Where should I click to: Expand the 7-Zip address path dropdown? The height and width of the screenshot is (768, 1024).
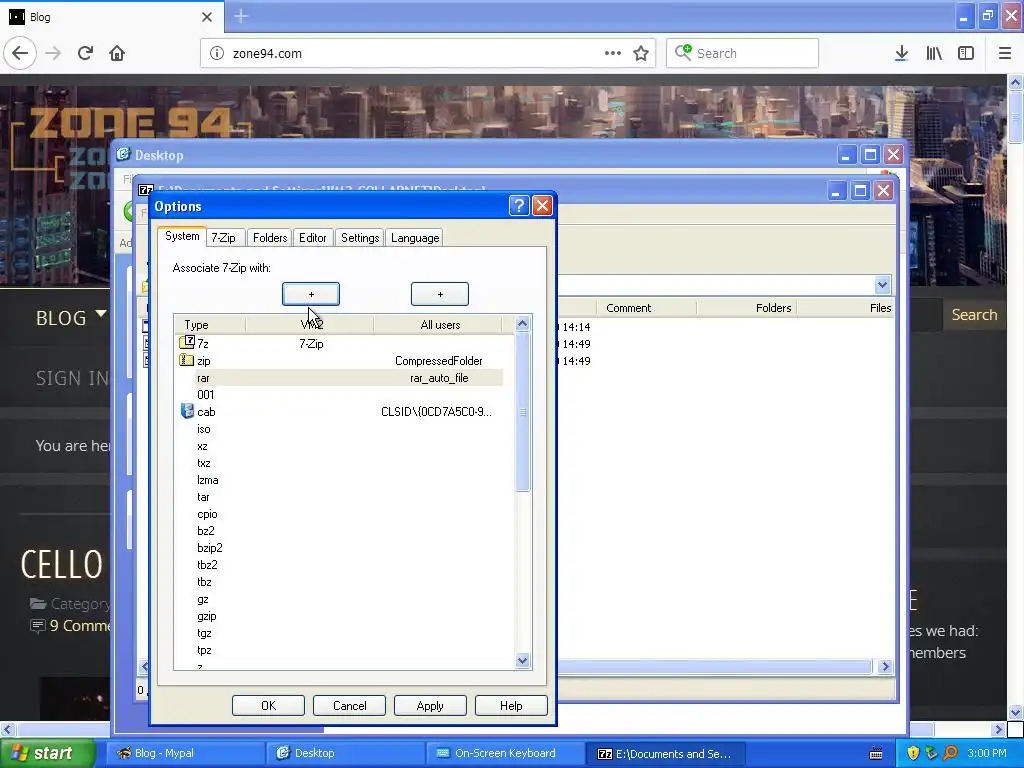click(882, 285)
